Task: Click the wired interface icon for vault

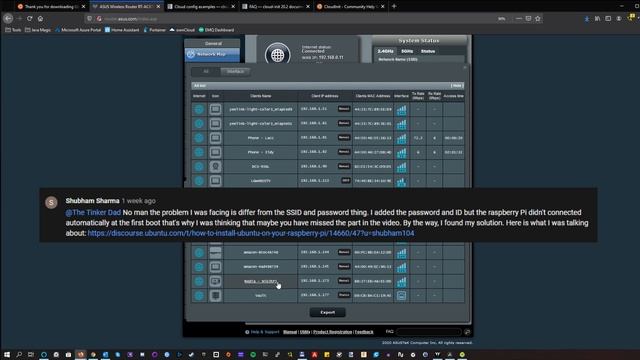Action: (x=401, y=296)
